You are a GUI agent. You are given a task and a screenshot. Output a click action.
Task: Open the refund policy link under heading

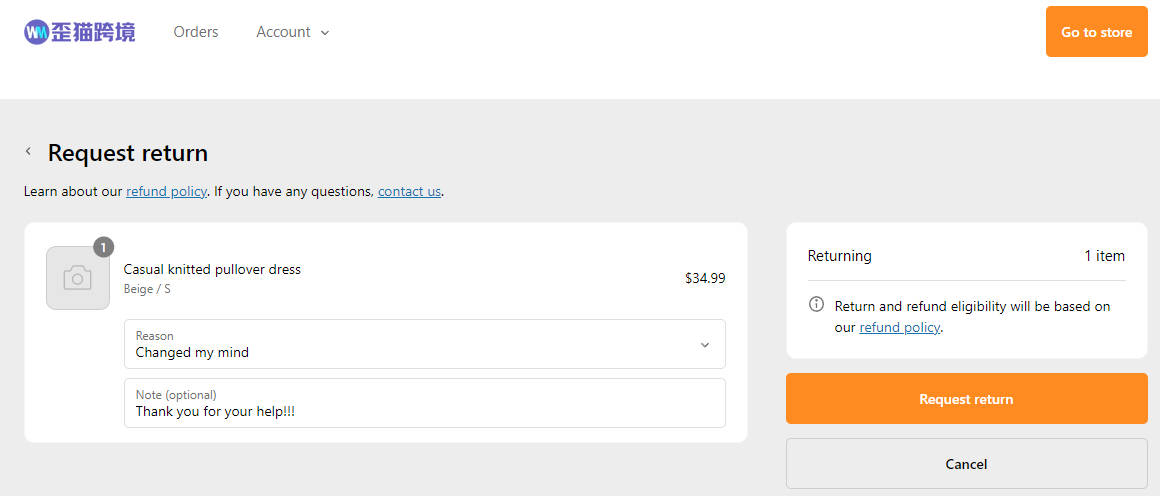(166, 192)
